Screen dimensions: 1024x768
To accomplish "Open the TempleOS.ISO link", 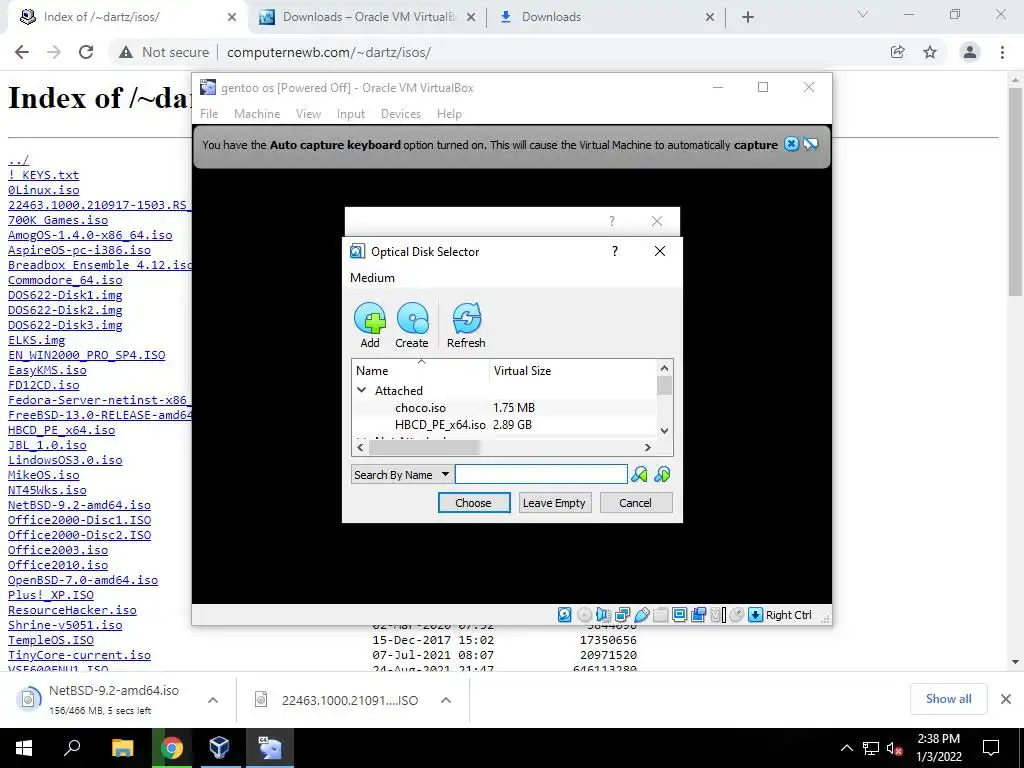I will coord(51,640).
